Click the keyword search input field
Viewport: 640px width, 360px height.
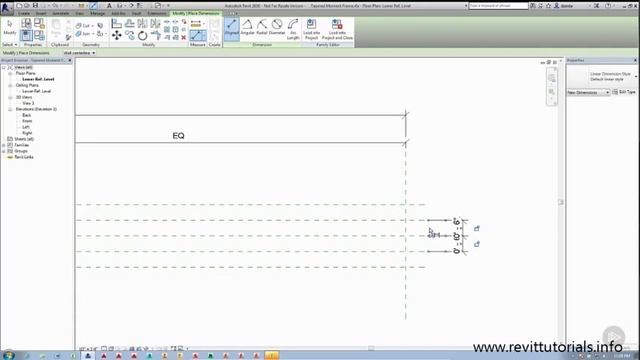(498, 6)
